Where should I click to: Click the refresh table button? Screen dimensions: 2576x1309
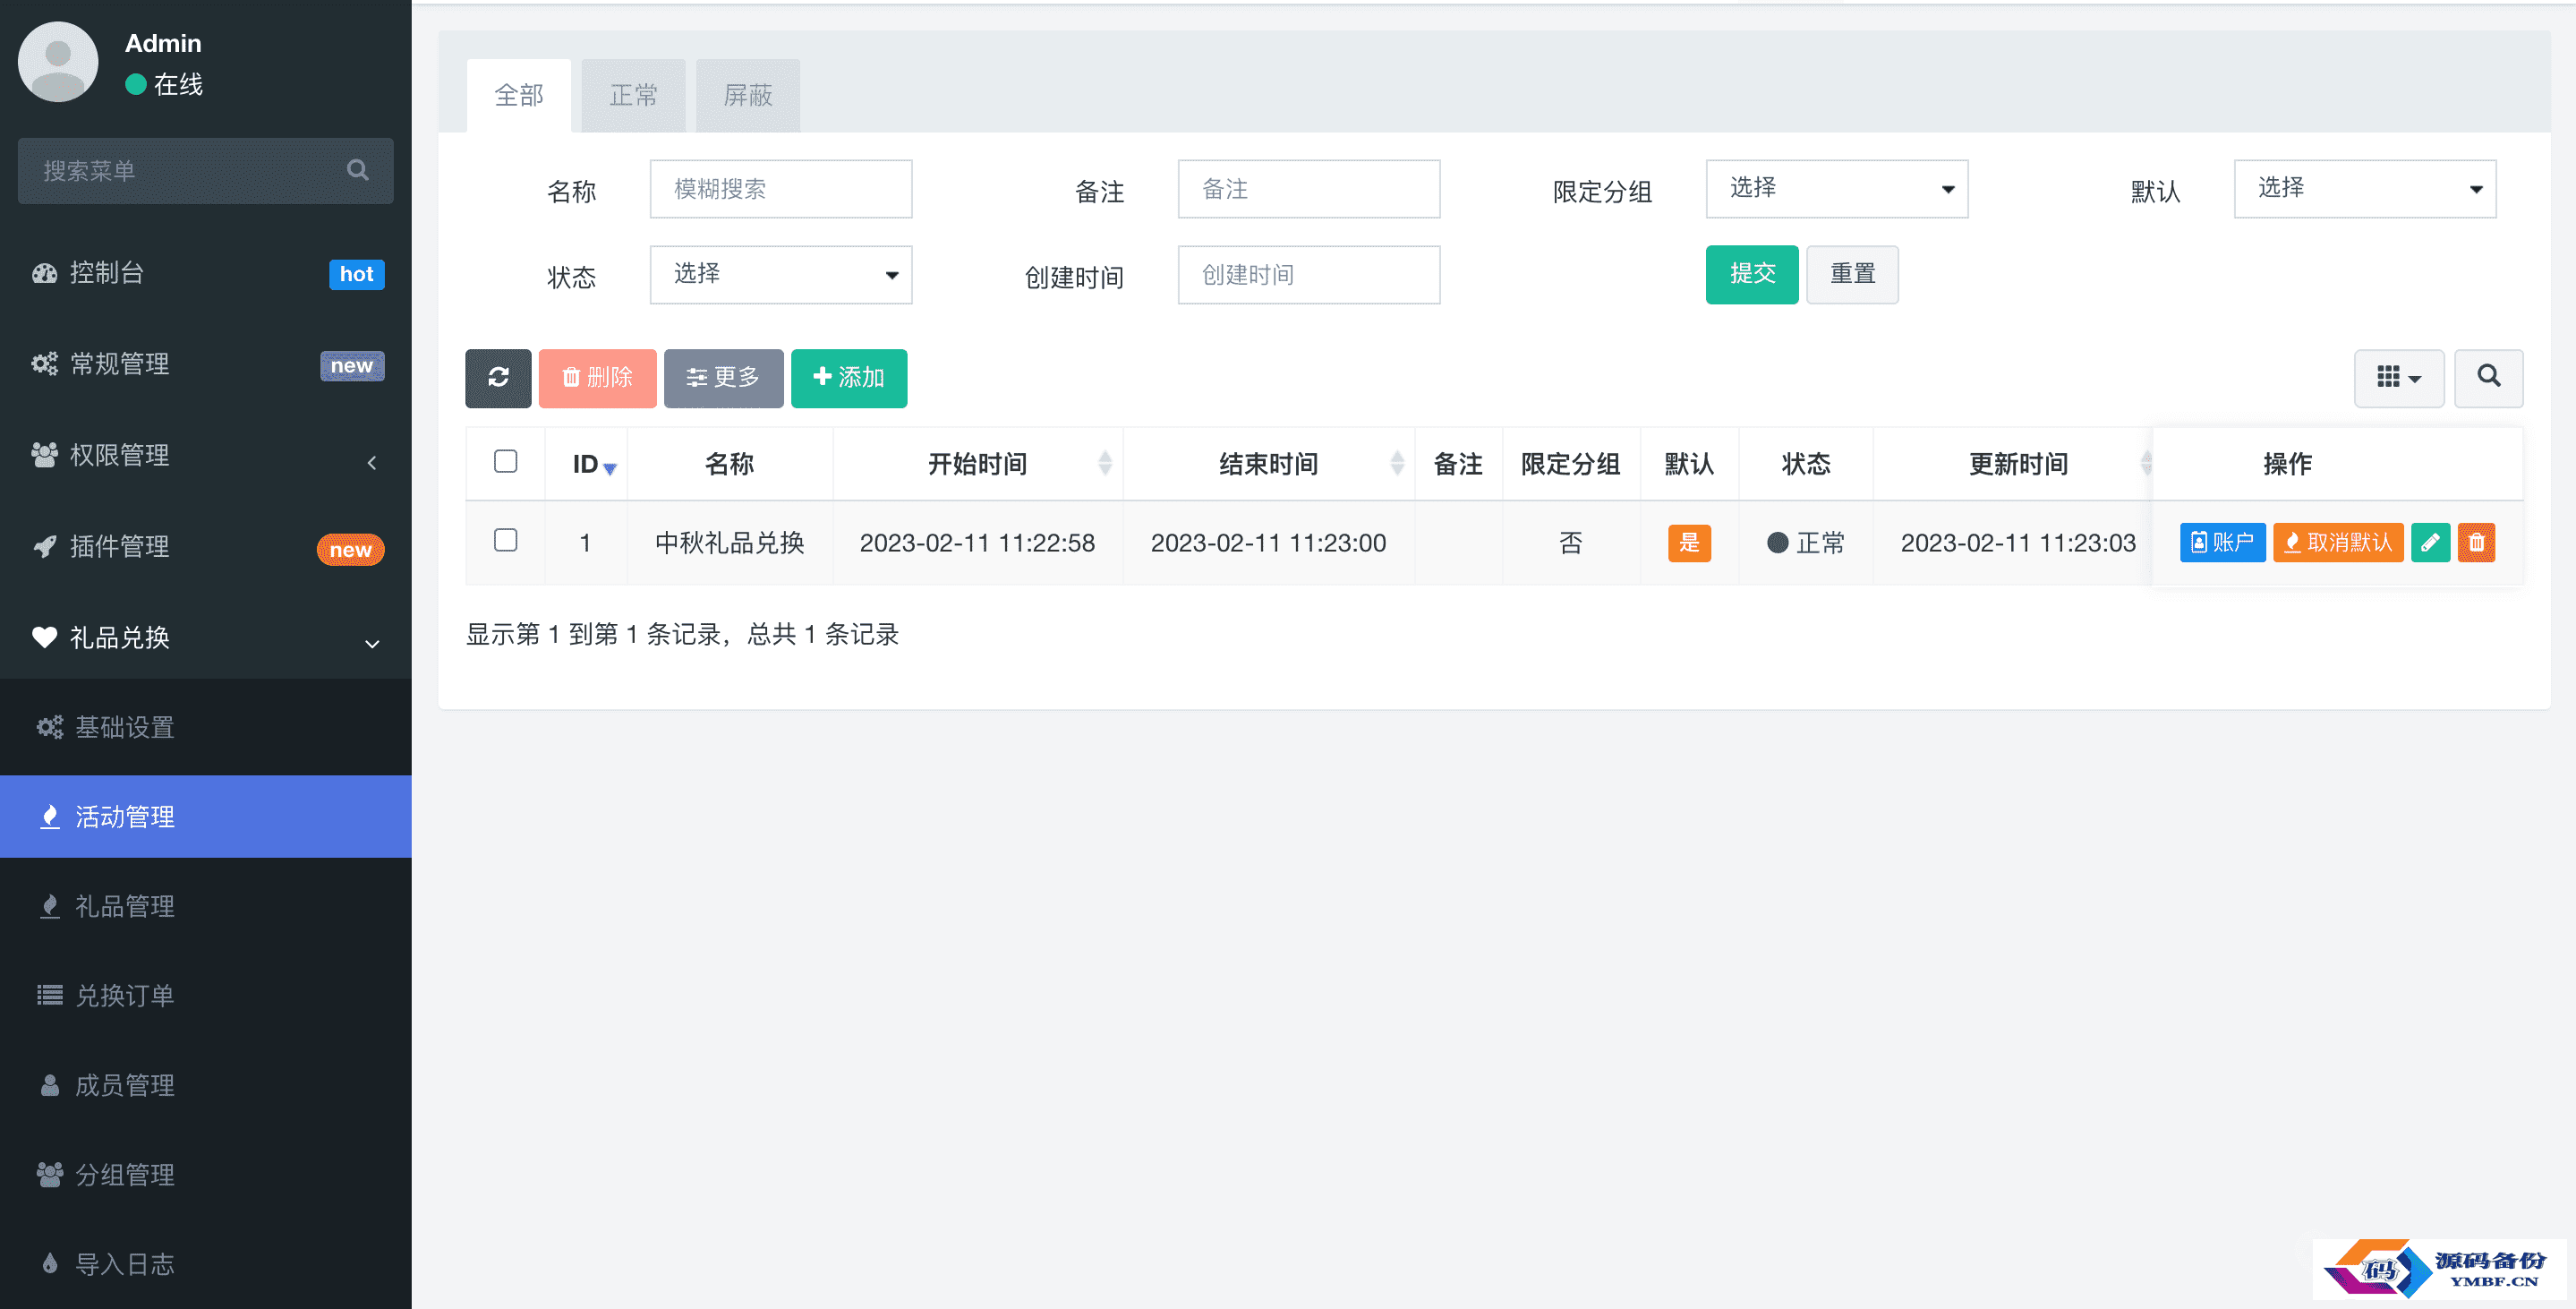(498, 378)
